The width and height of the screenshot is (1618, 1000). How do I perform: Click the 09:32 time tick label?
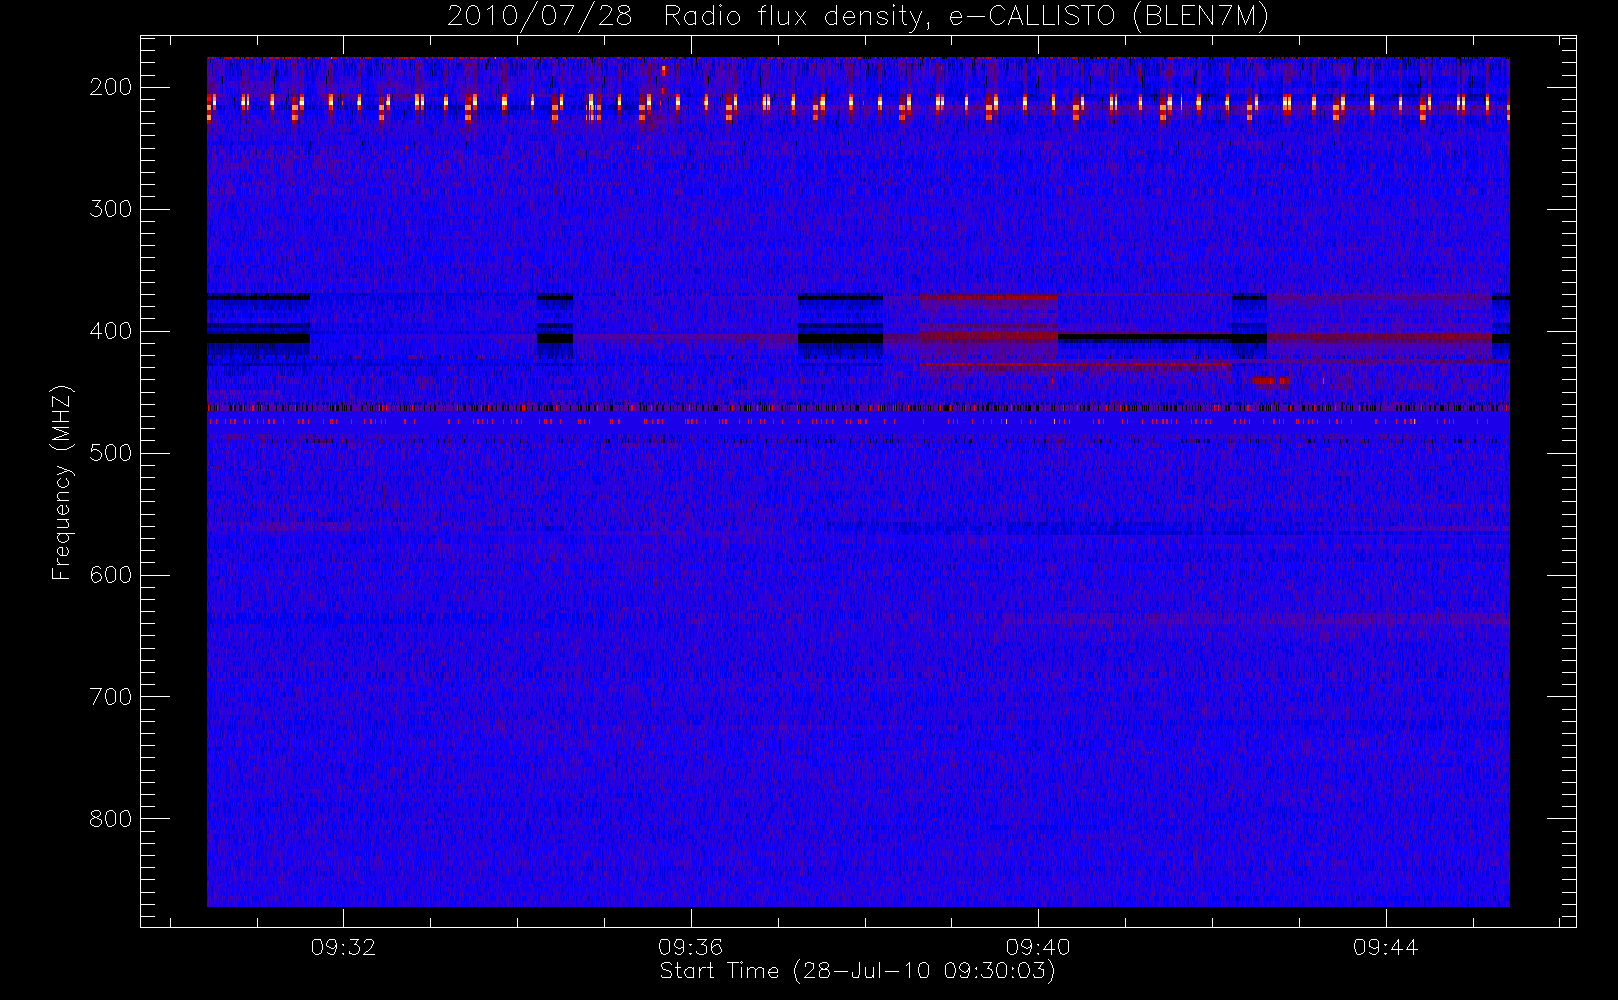pyautogui.click(x=343, y=947)
